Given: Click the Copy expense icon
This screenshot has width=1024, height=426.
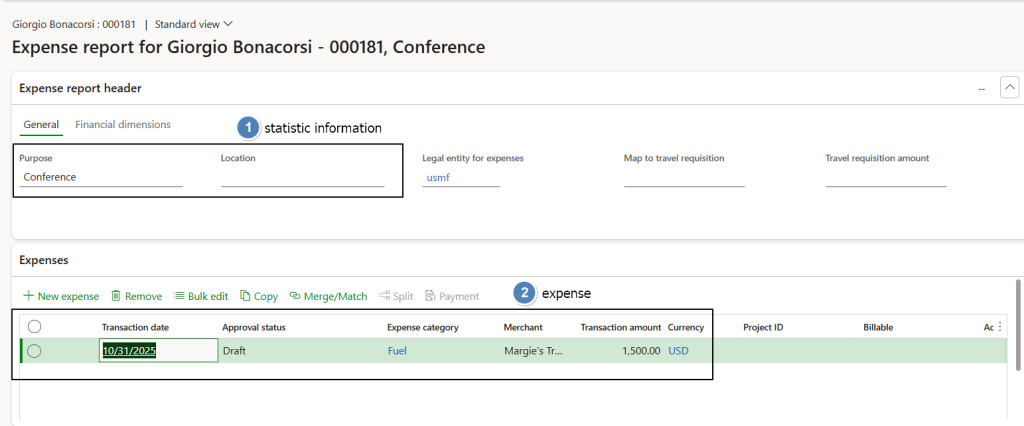Looking at the screenshot, I should click(x=245, y=296).
